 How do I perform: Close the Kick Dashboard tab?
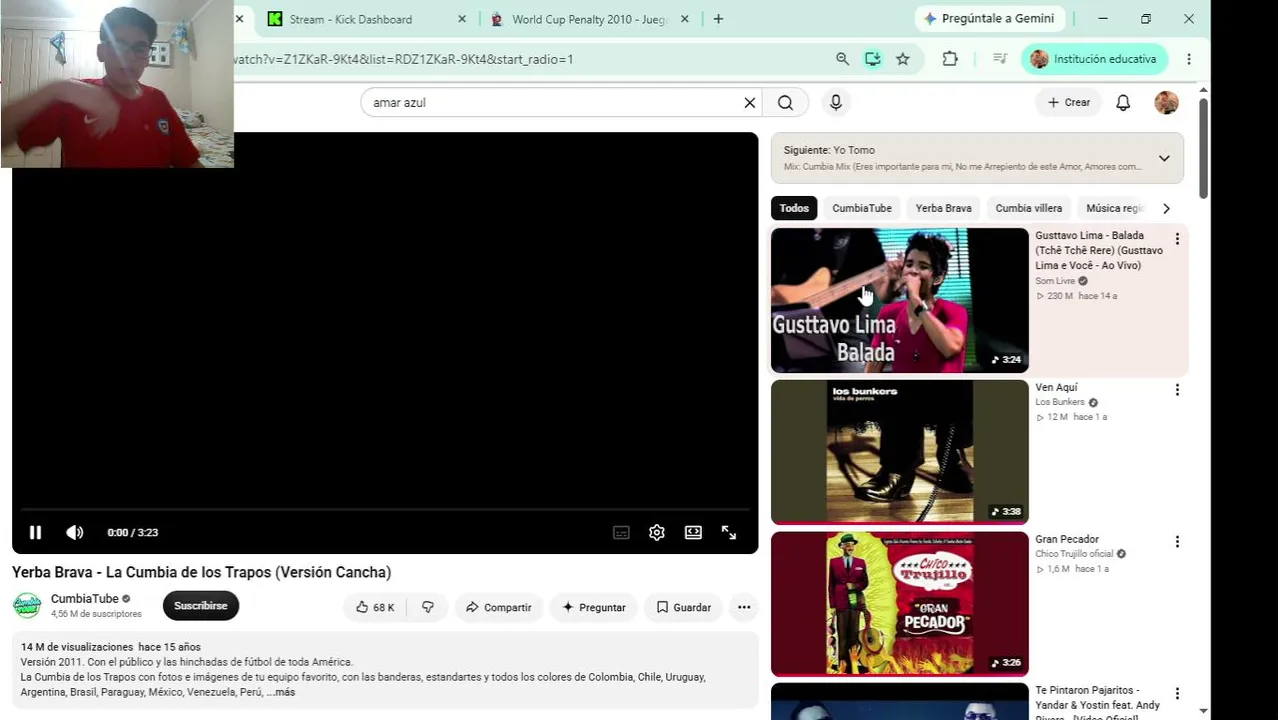[462, 19]
